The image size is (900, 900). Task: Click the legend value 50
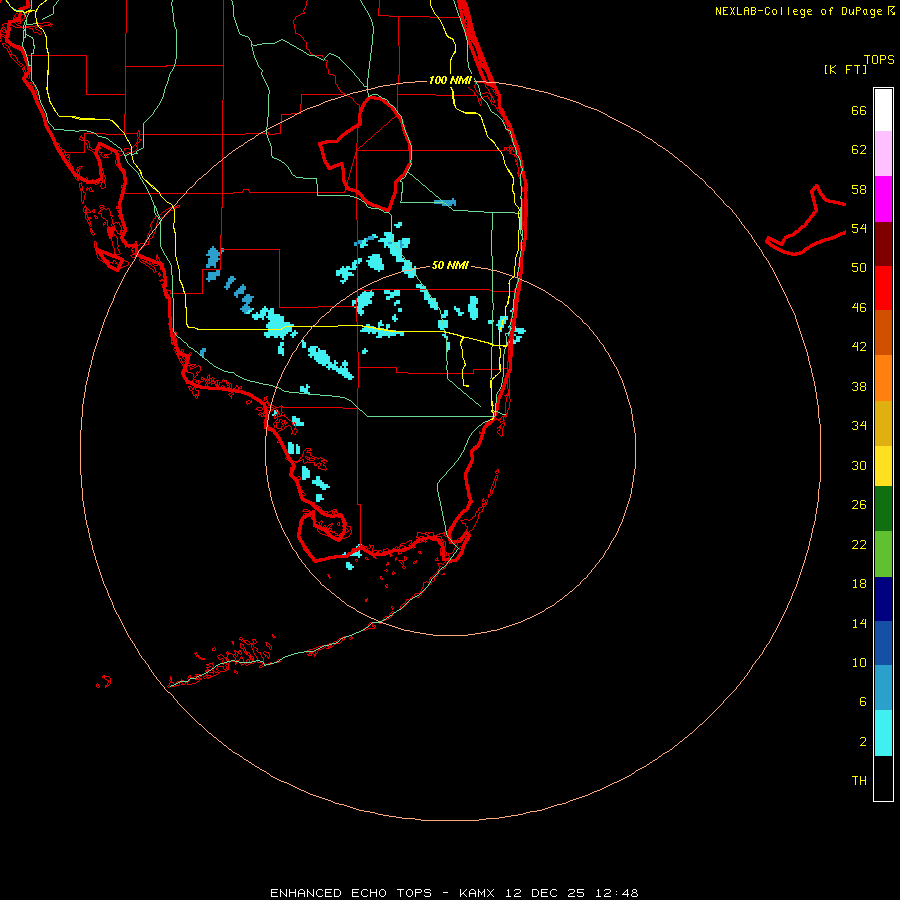859,268
